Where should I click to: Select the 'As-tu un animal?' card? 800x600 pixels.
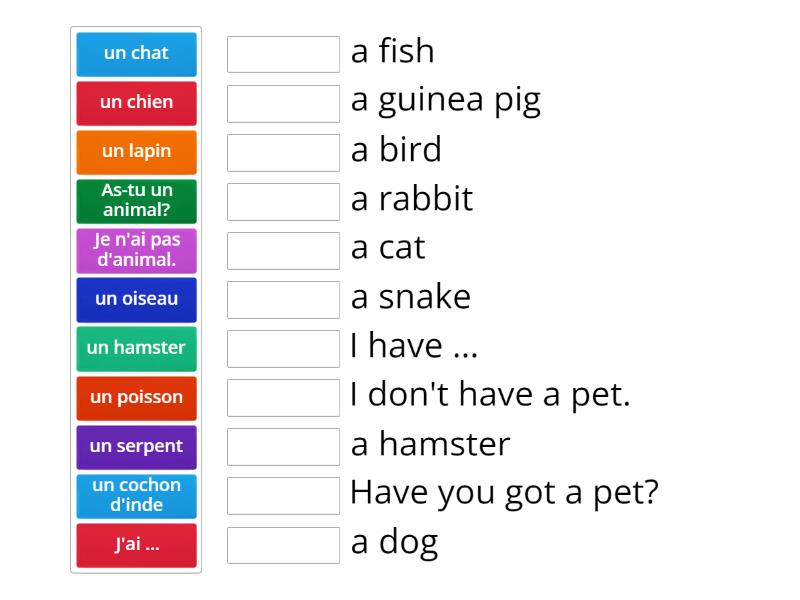click(136, 201)
